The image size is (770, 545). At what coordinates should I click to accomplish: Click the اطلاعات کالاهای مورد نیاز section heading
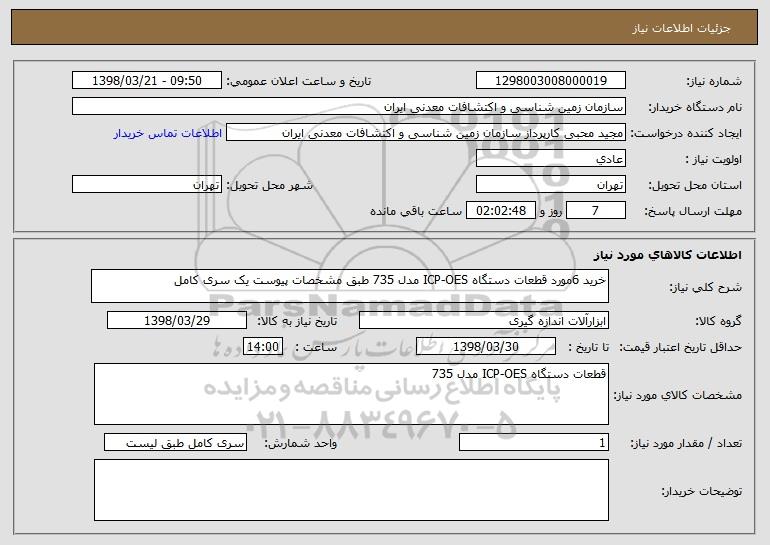667,255
